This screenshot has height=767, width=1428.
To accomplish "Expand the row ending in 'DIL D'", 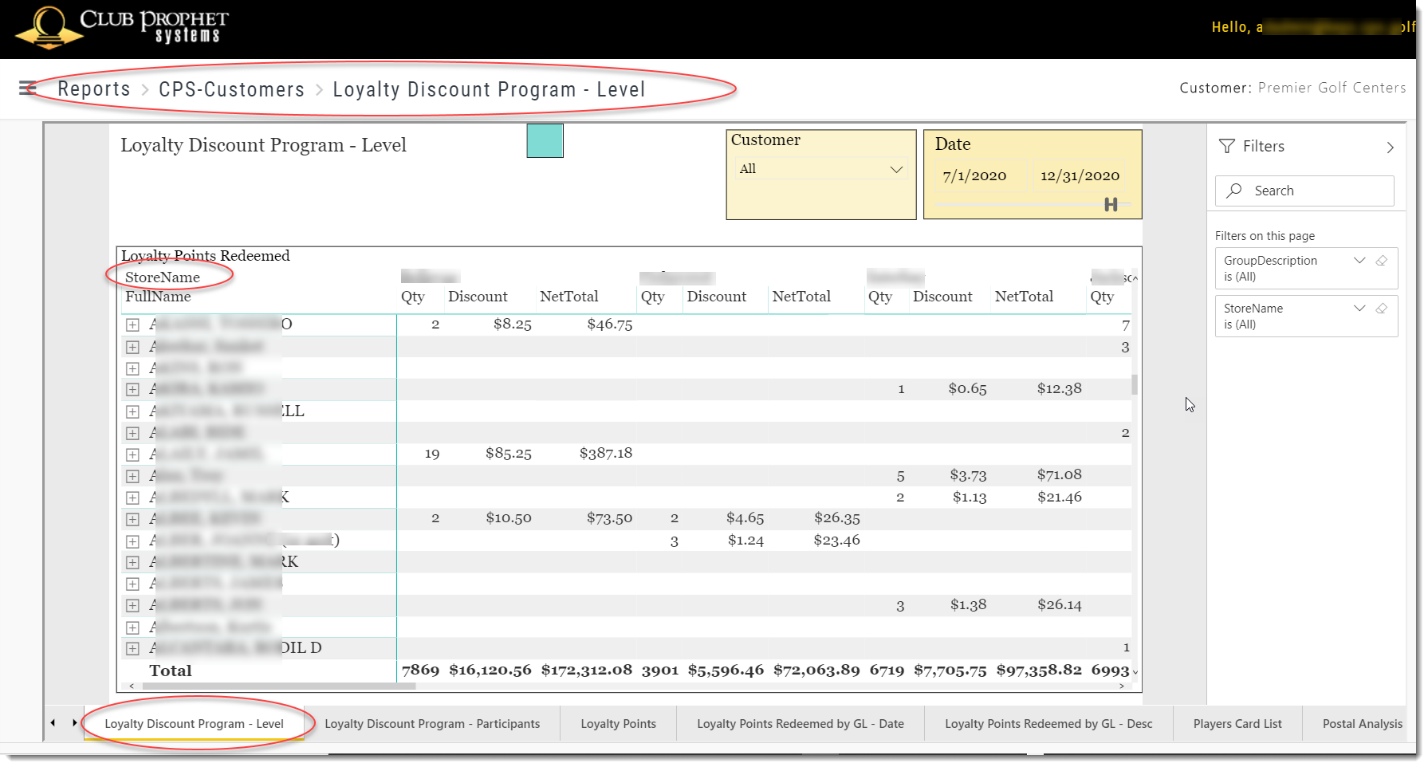I will pos(132,649).
